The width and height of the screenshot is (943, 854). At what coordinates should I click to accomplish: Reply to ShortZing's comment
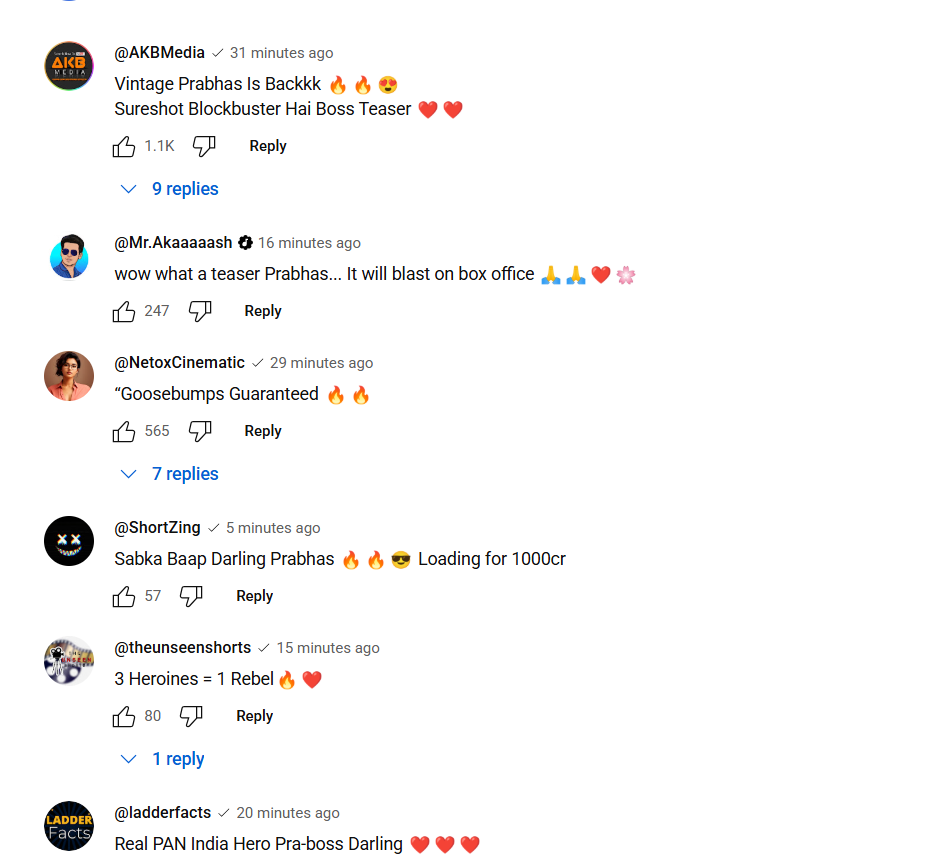coord(254,596)
